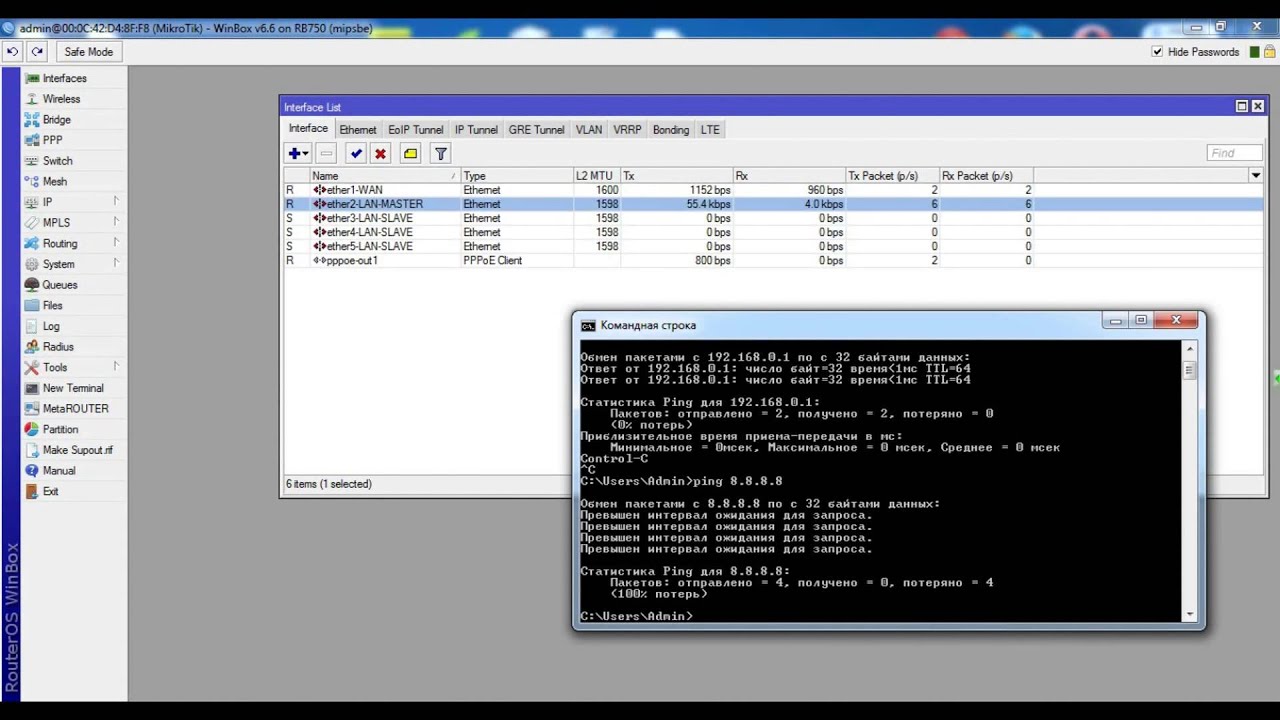Click the yellow Comment button
Viewport: 1280px width, 720px height.
point(410,153)
